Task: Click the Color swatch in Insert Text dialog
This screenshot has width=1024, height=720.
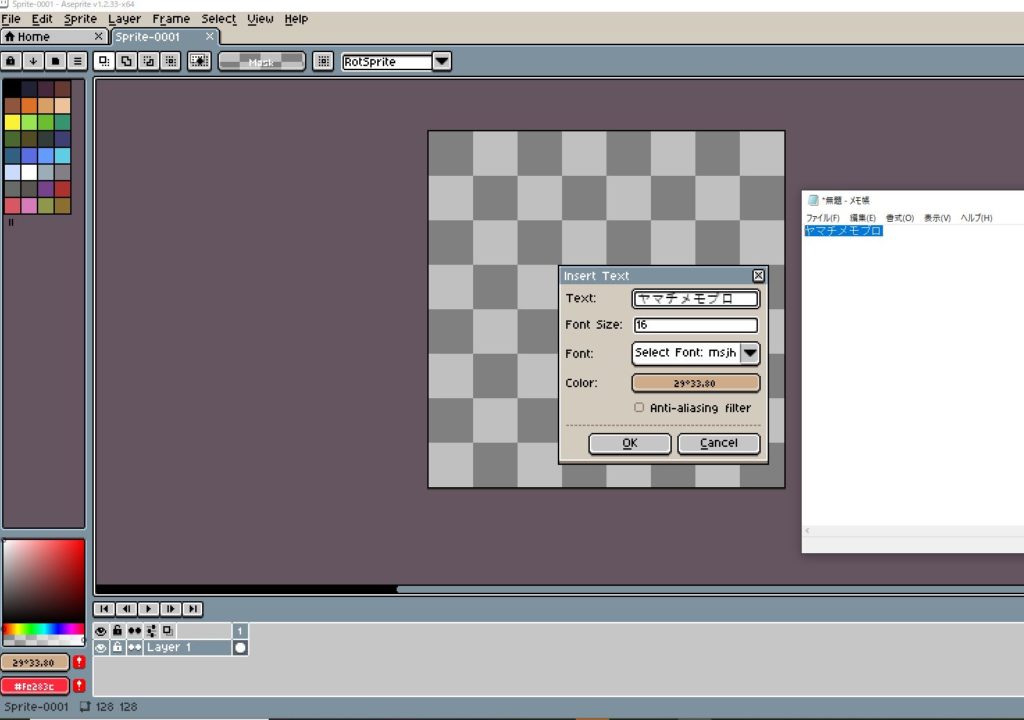Action: [696, 383]
